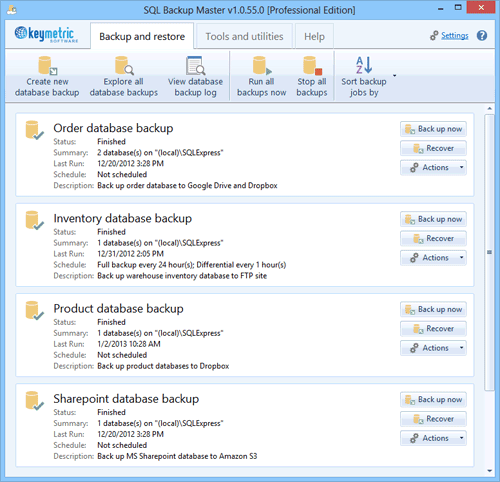Recover the Order database backup
The height and width of the screenshot is (482, 500).
click(x=433, y=148)
